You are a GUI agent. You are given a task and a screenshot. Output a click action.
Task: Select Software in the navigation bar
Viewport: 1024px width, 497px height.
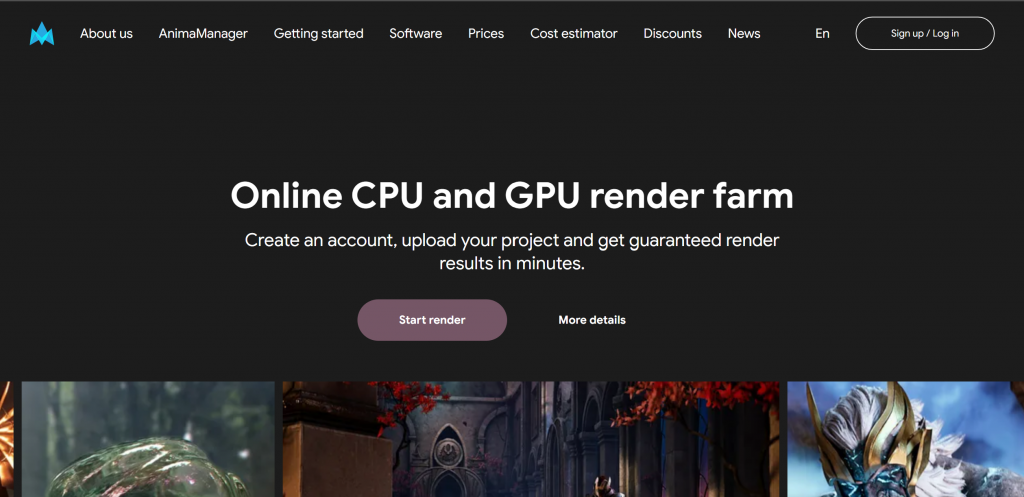point(415,33)
